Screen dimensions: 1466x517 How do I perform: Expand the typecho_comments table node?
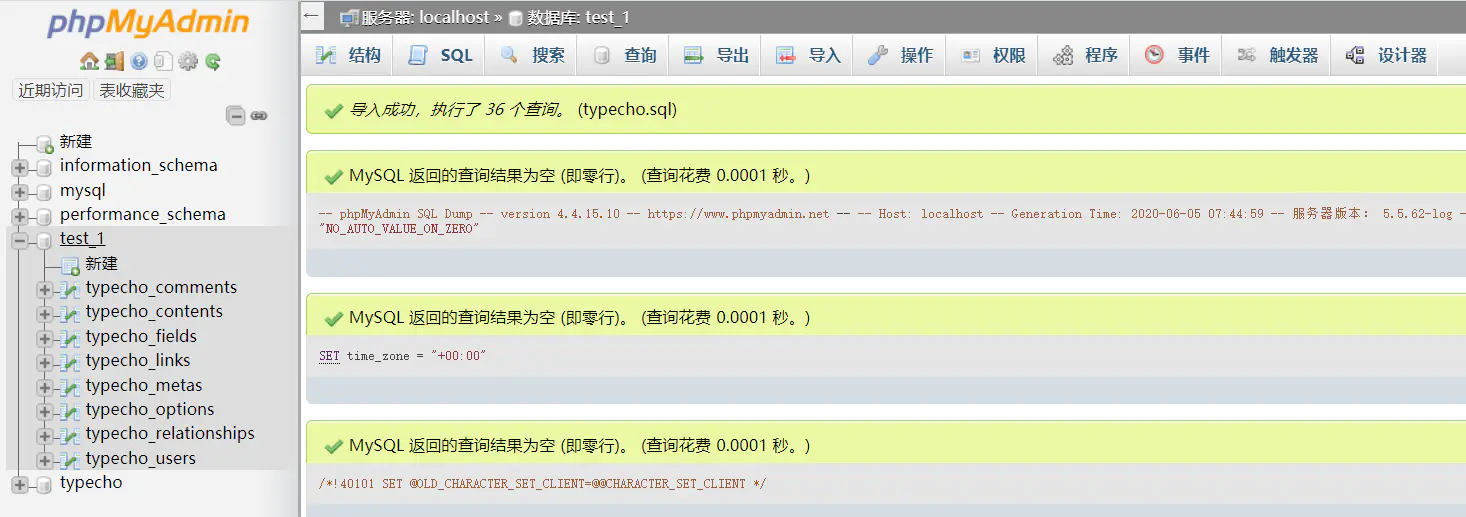(45, 289)
